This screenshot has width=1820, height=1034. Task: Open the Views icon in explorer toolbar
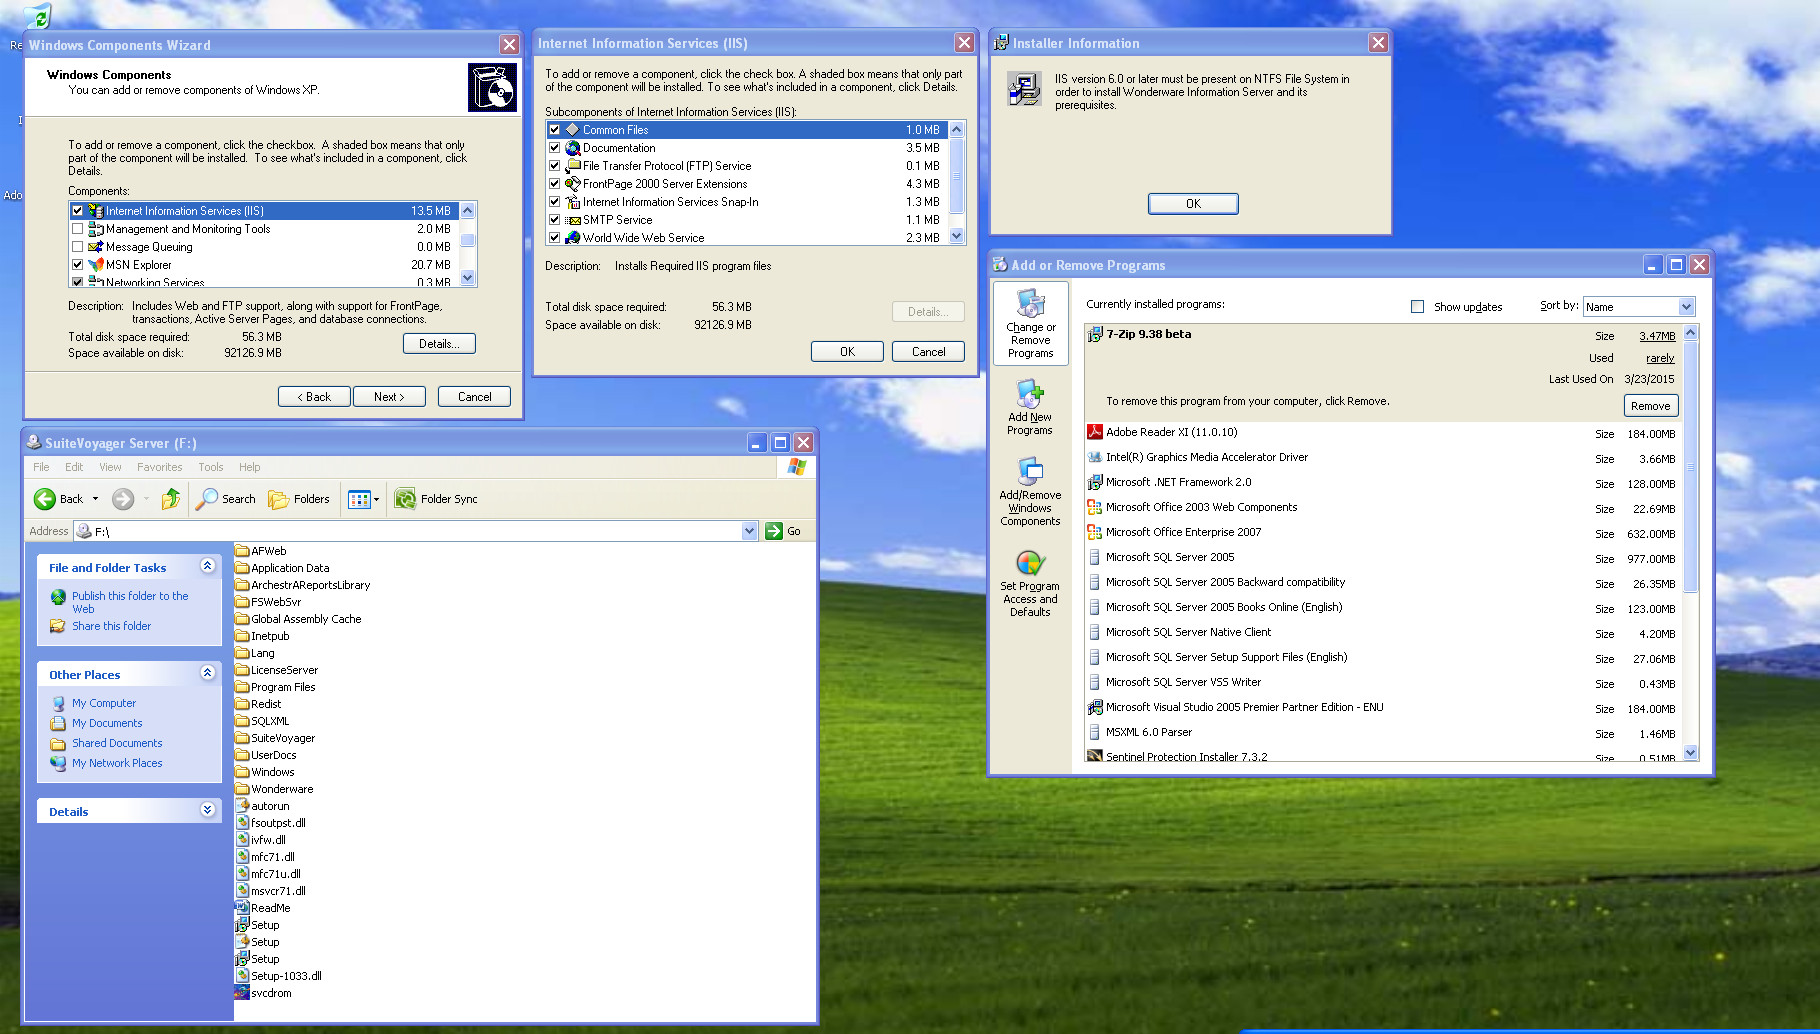coord(359,499)
